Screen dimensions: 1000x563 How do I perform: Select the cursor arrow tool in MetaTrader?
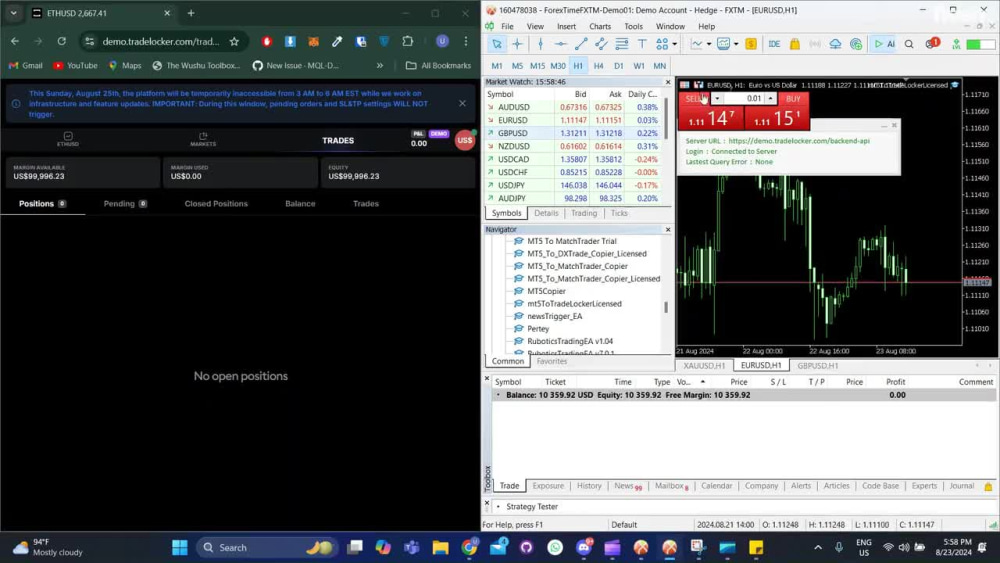click(496, 44)
